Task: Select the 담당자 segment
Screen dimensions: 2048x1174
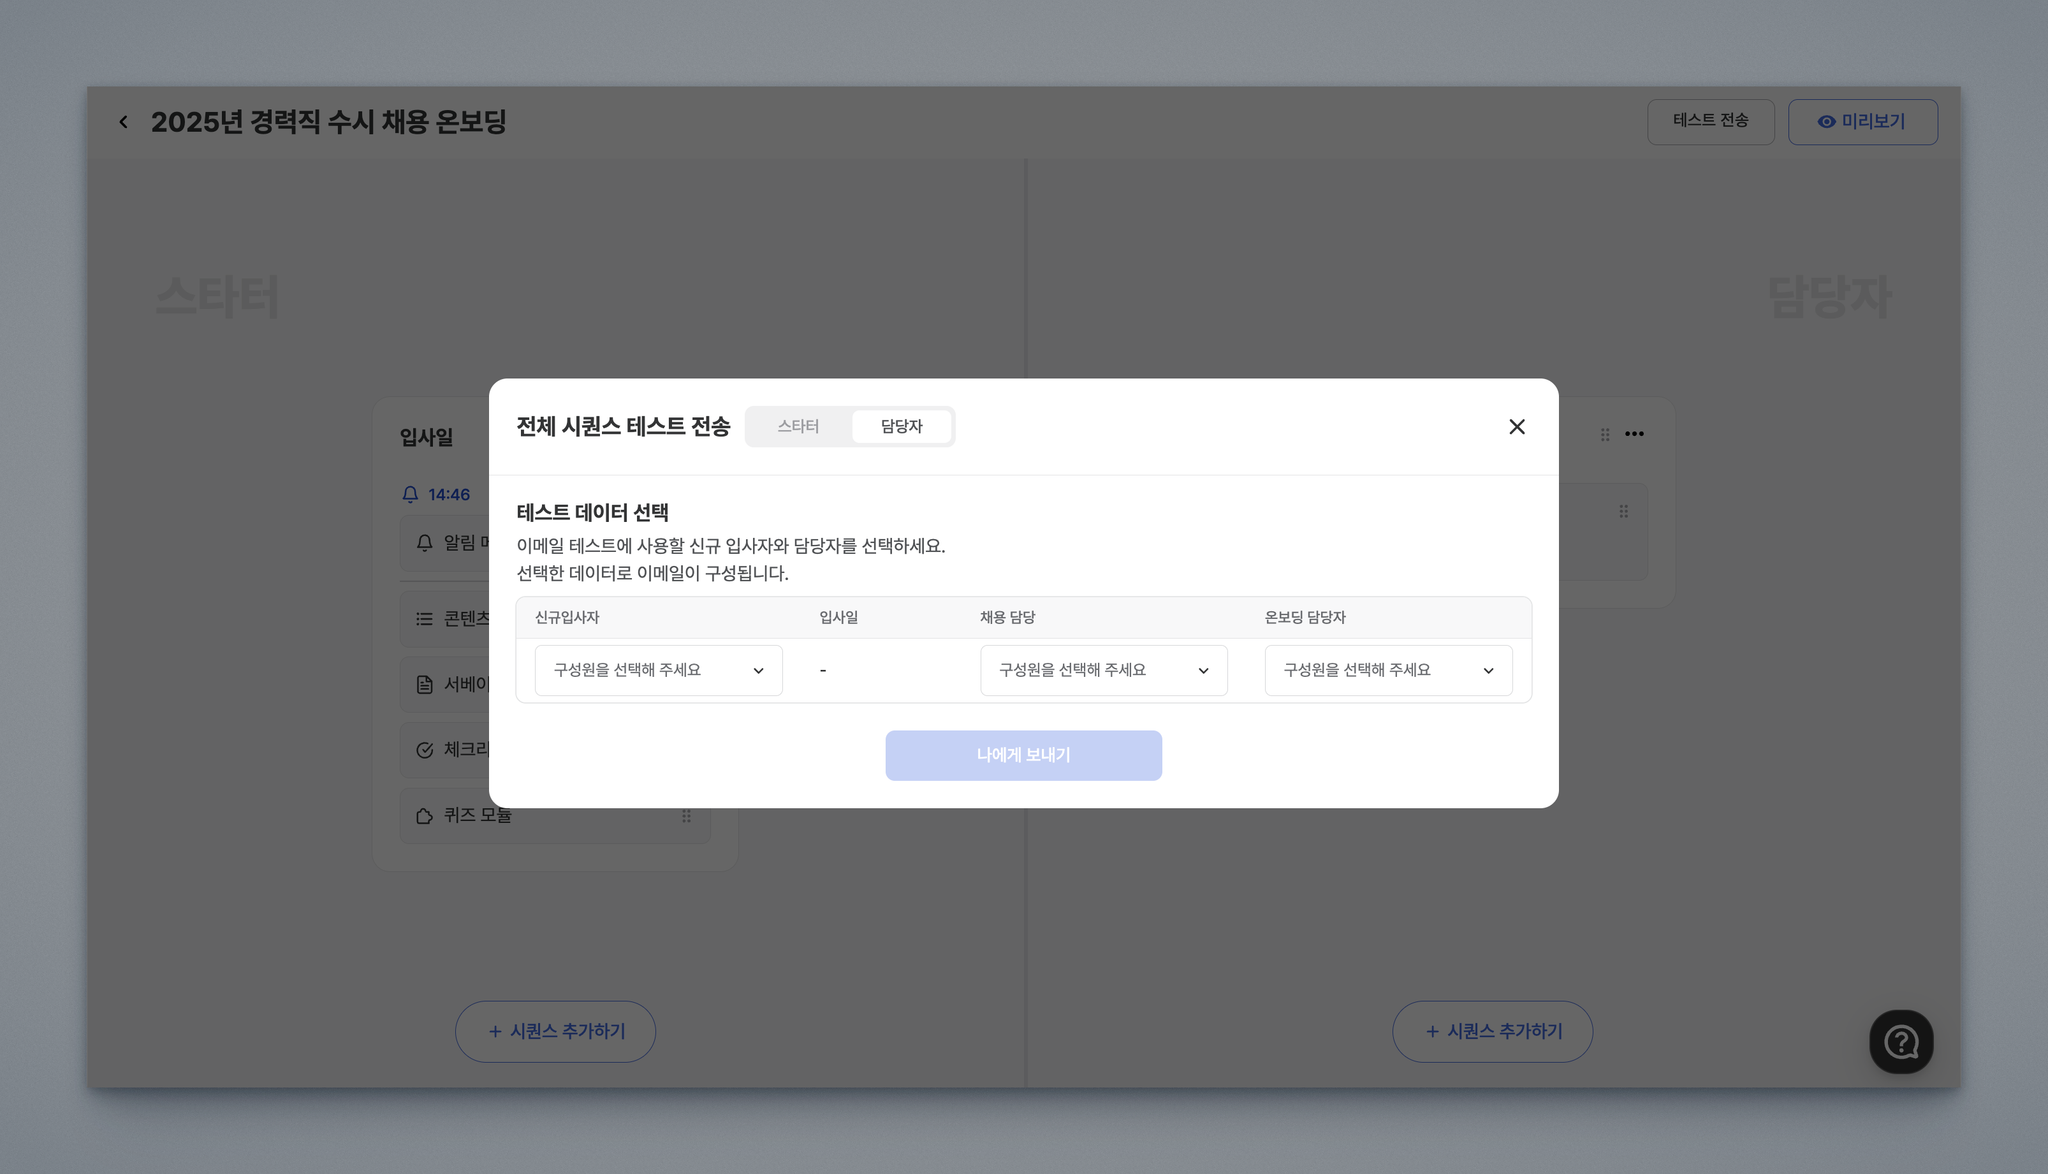Action: click(x=901, y=427)
